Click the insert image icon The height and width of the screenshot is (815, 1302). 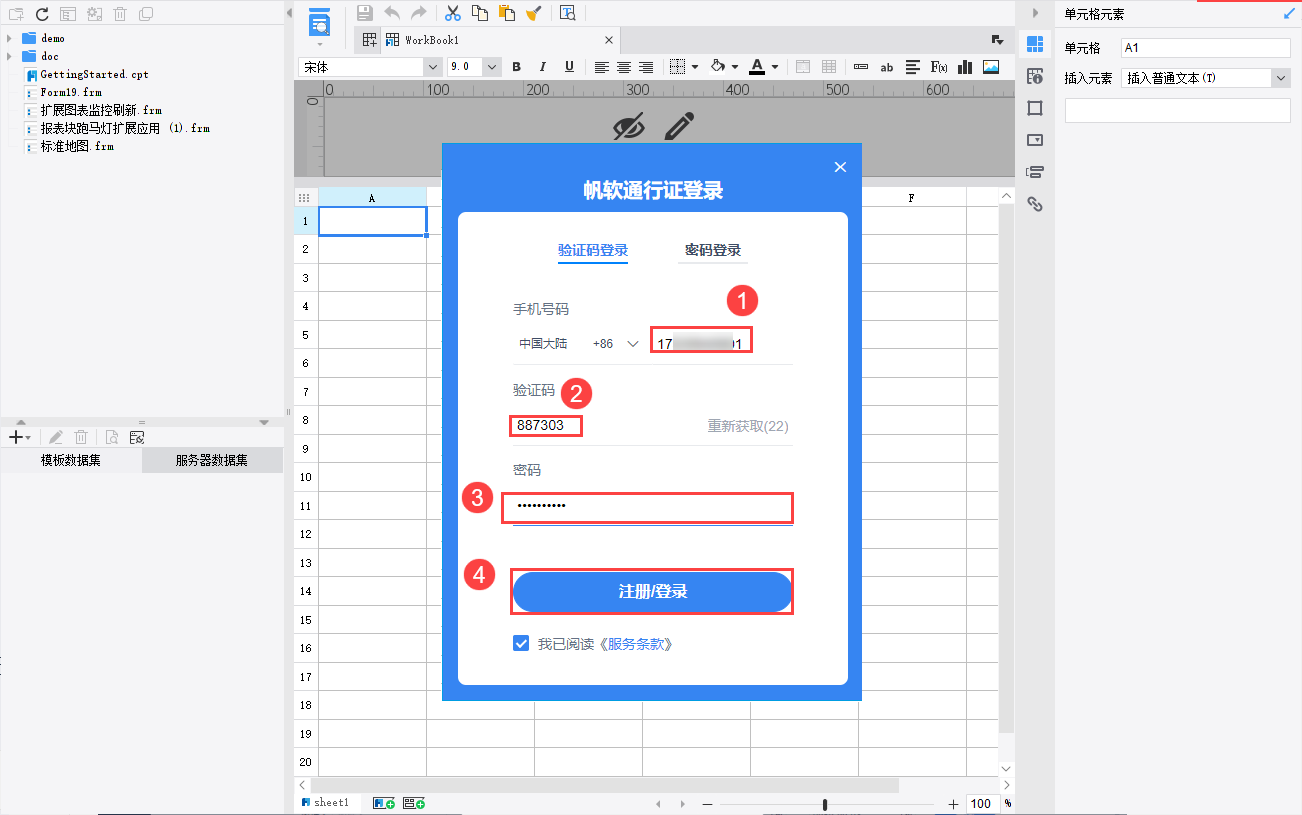click(x=991, y=67)
